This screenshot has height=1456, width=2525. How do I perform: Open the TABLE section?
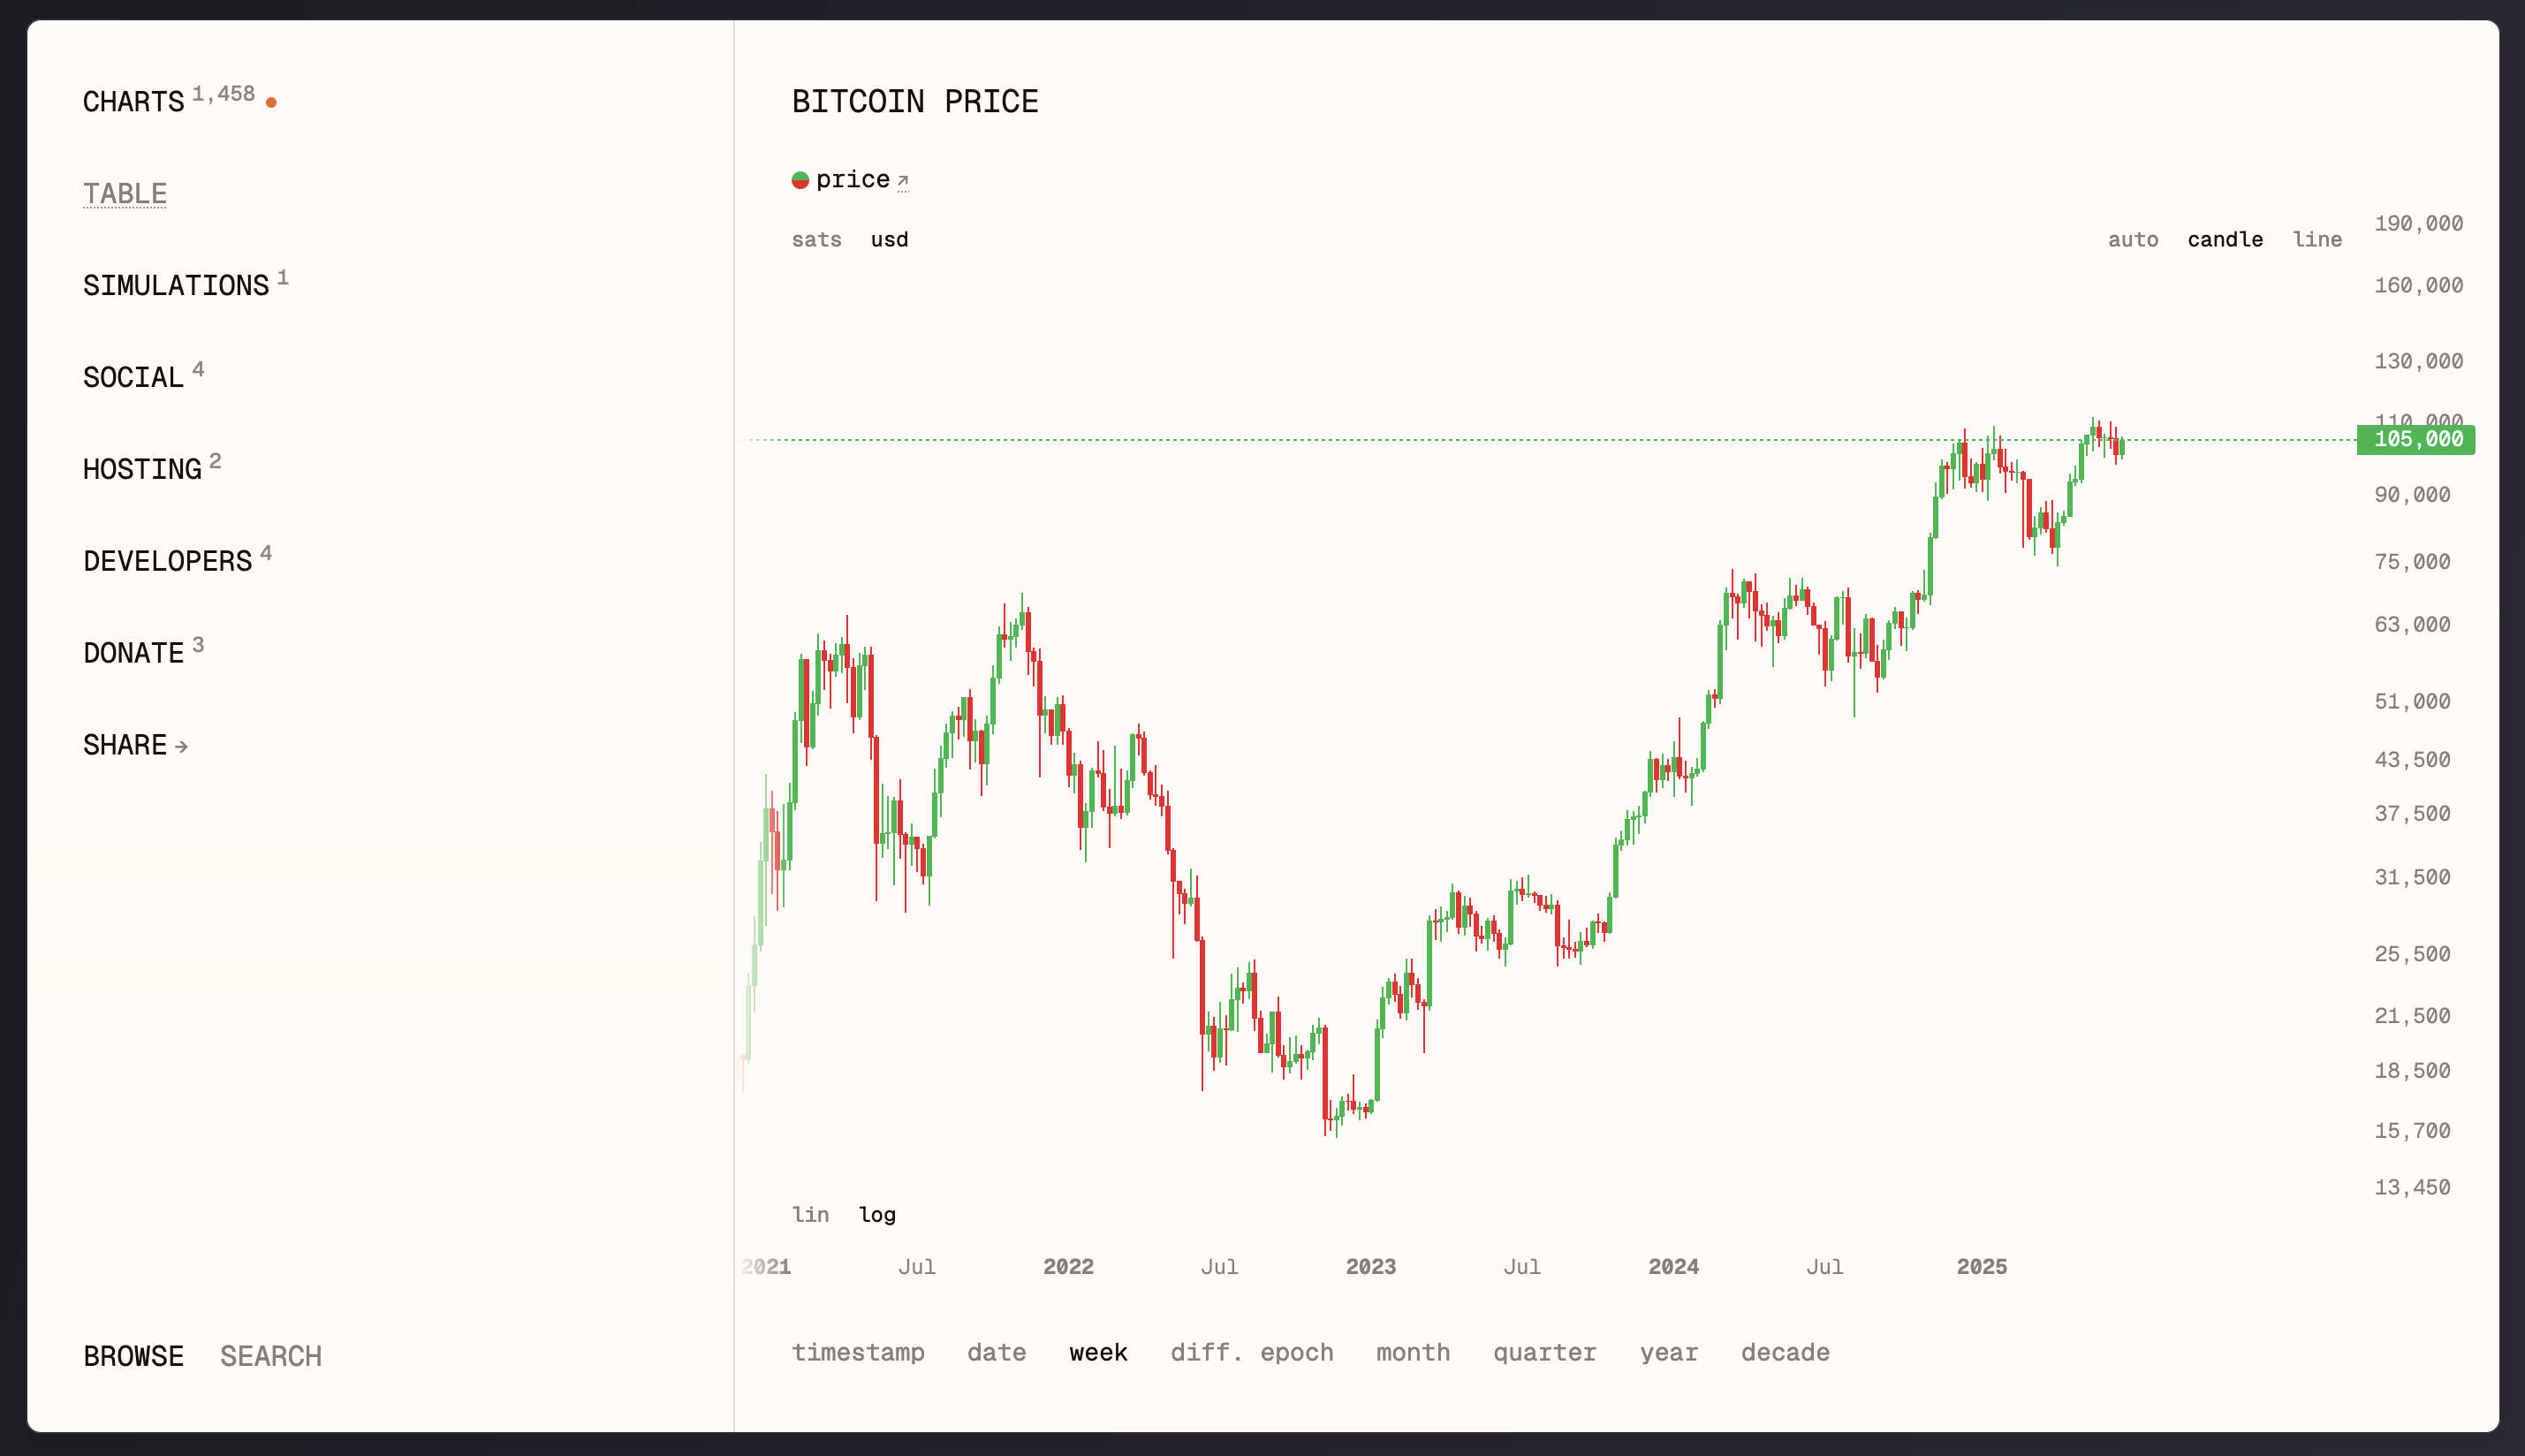(x=125, y=193)
